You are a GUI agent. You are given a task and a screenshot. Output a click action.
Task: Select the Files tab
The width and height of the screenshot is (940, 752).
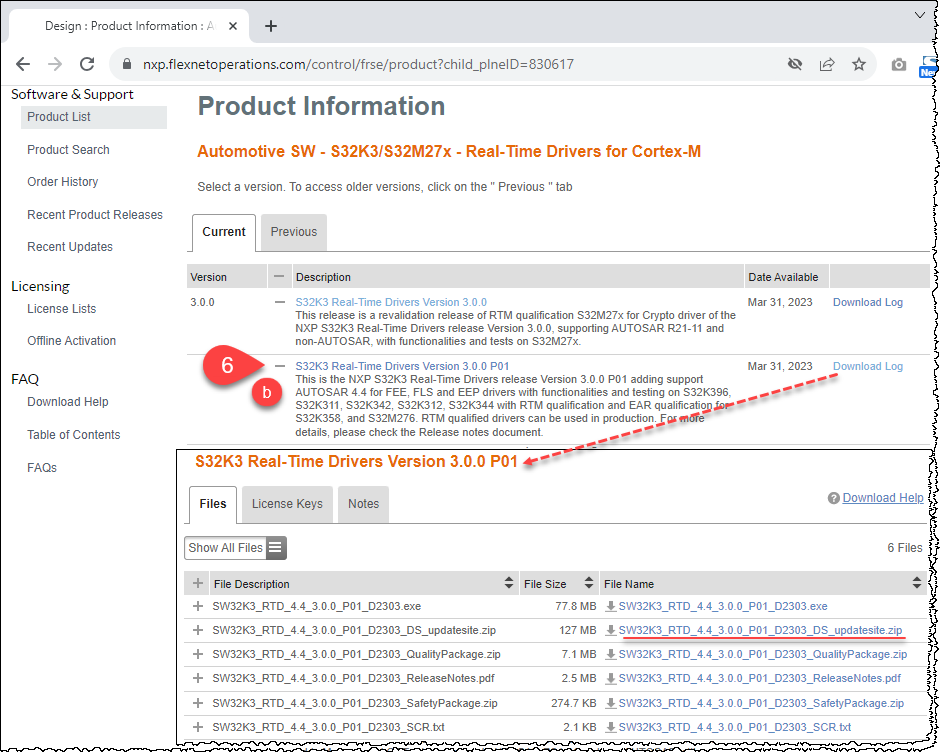(213, 504)
